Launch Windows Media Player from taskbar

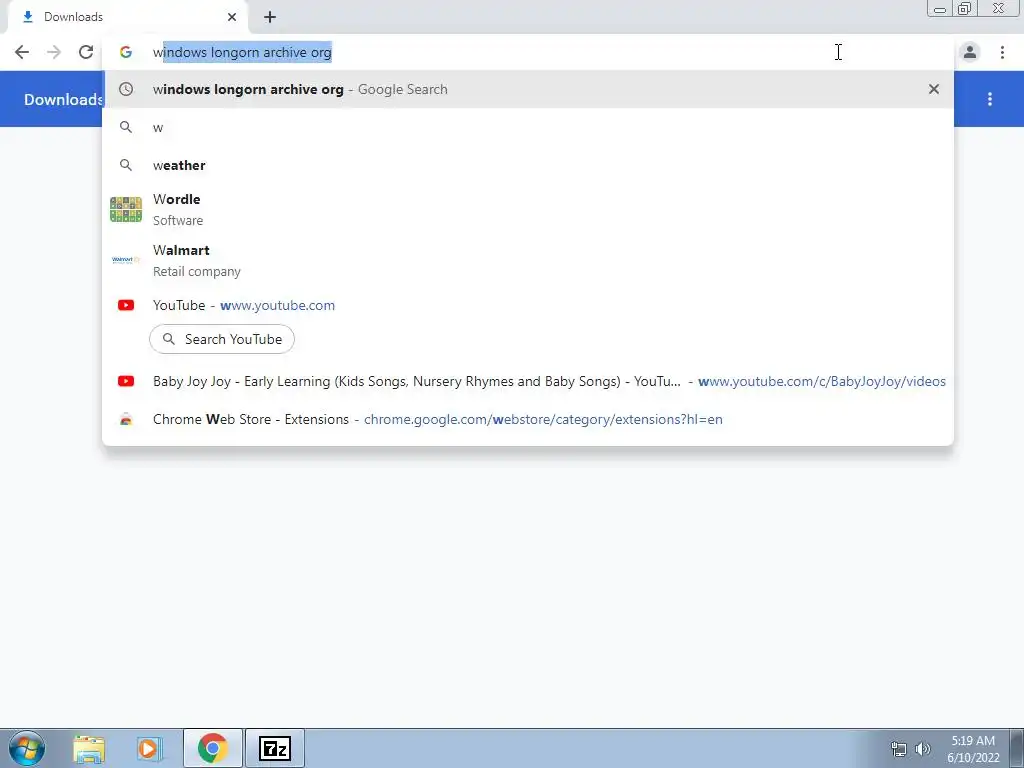click(150, 748)
